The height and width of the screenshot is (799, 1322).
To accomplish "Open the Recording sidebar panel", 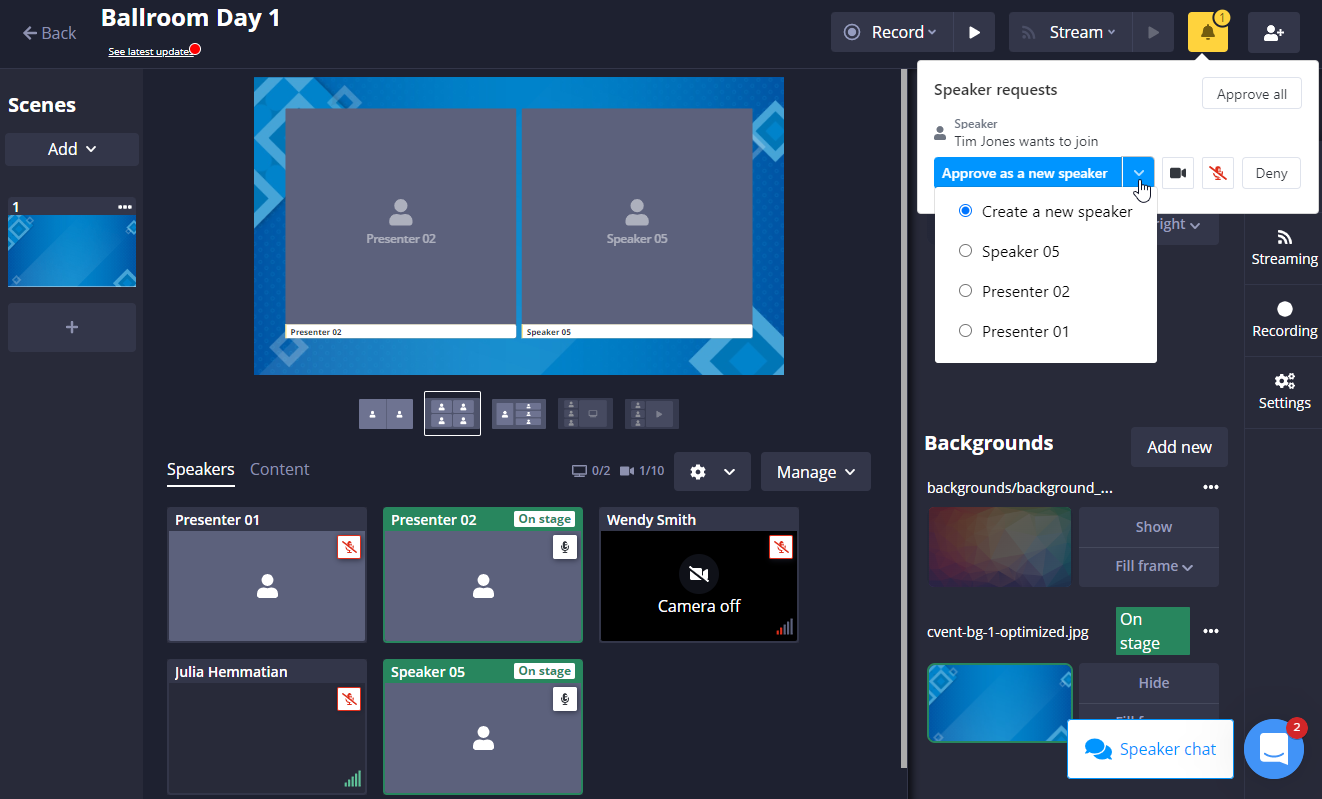I will (1284, 319).
